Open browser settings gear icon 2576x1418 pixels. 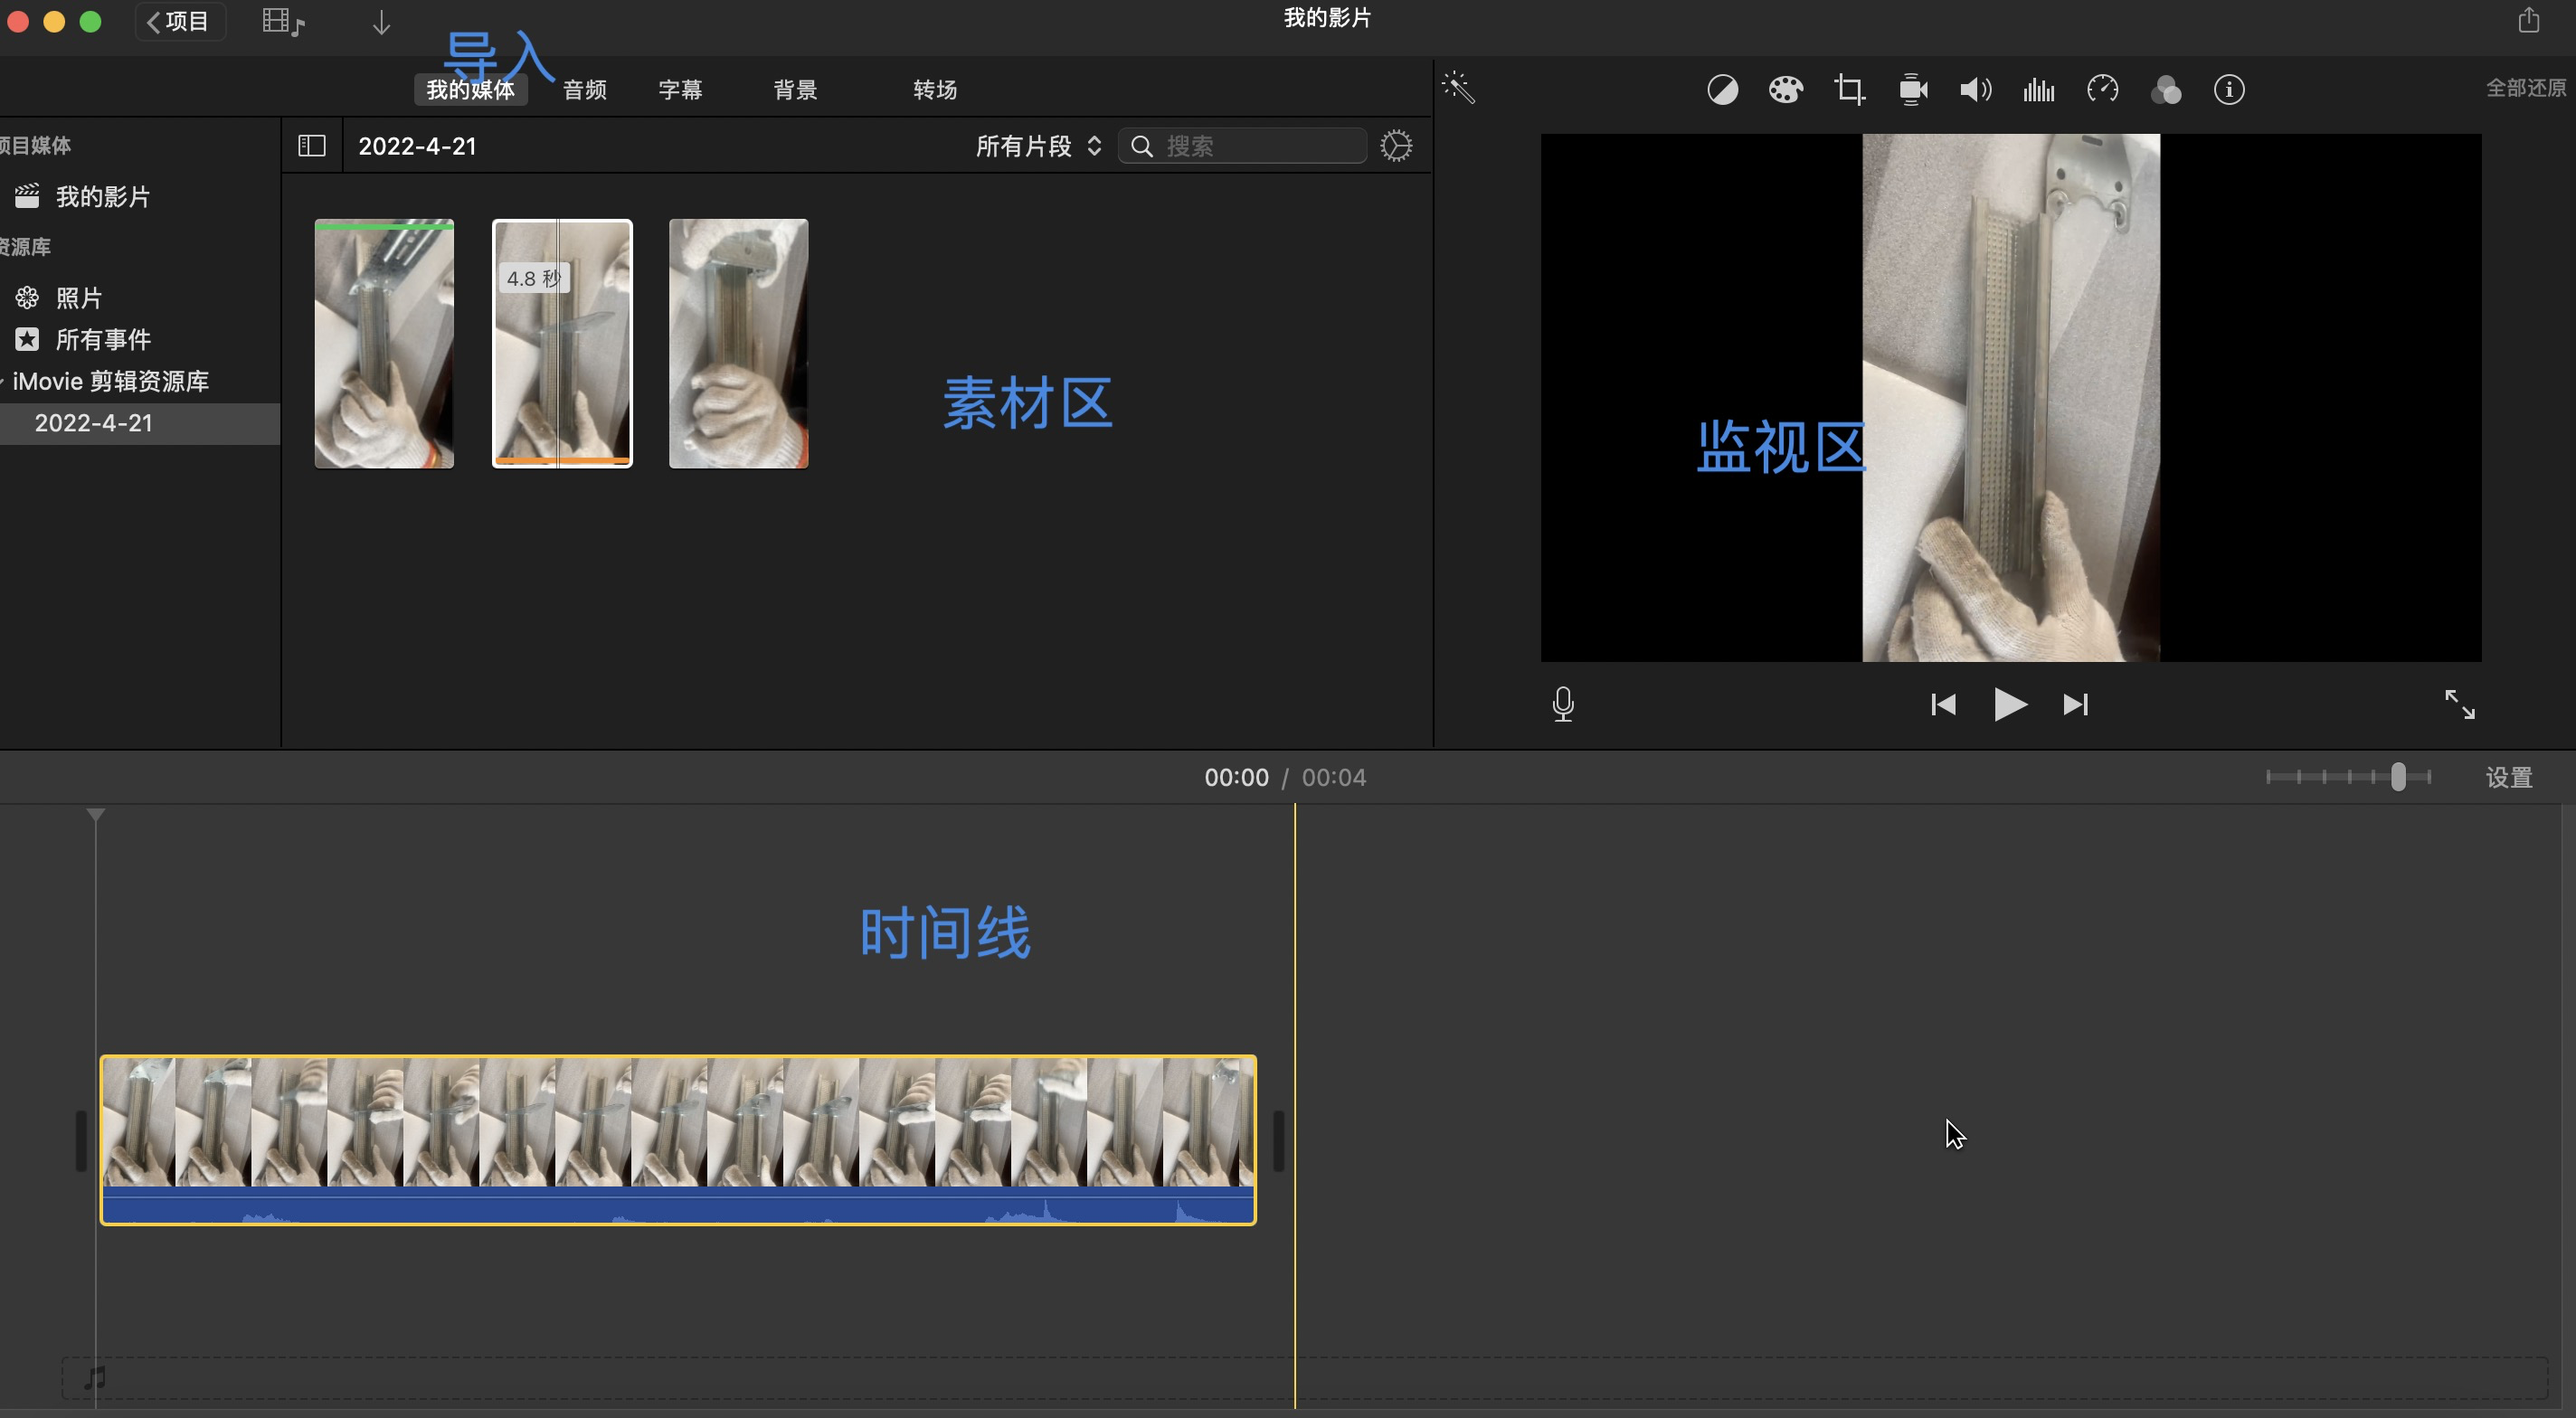(1396, 146)
